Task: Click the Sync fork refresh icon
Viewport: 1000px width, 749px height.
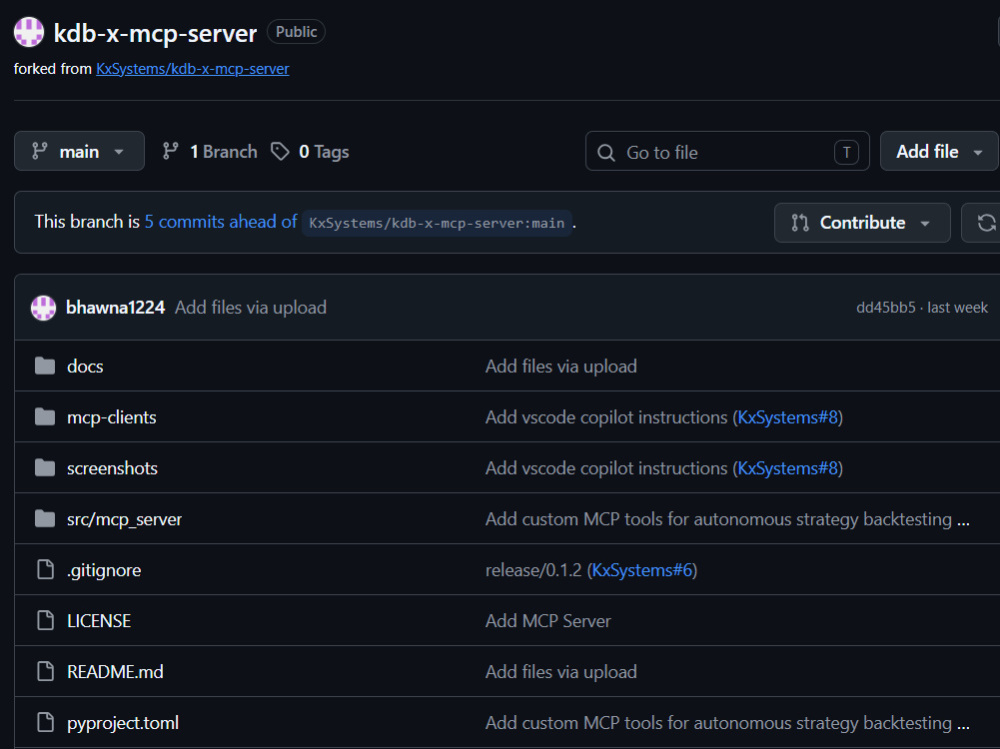Action: (986, 223)
